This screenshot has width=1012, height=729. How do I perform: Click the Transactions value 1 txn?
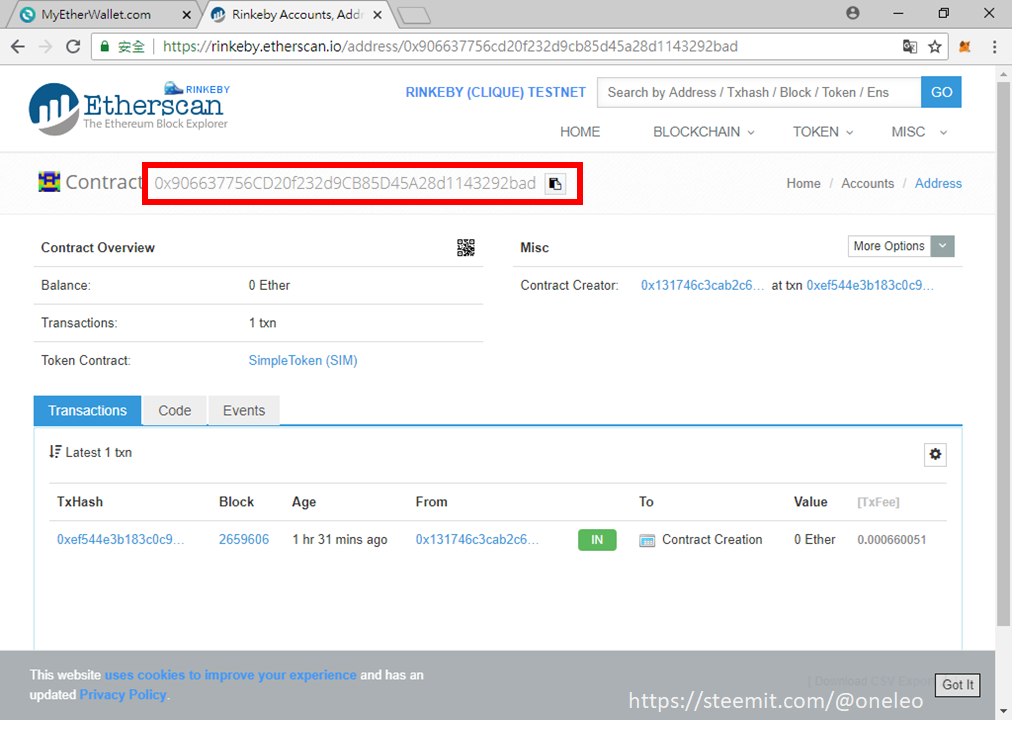coord(263,323)
